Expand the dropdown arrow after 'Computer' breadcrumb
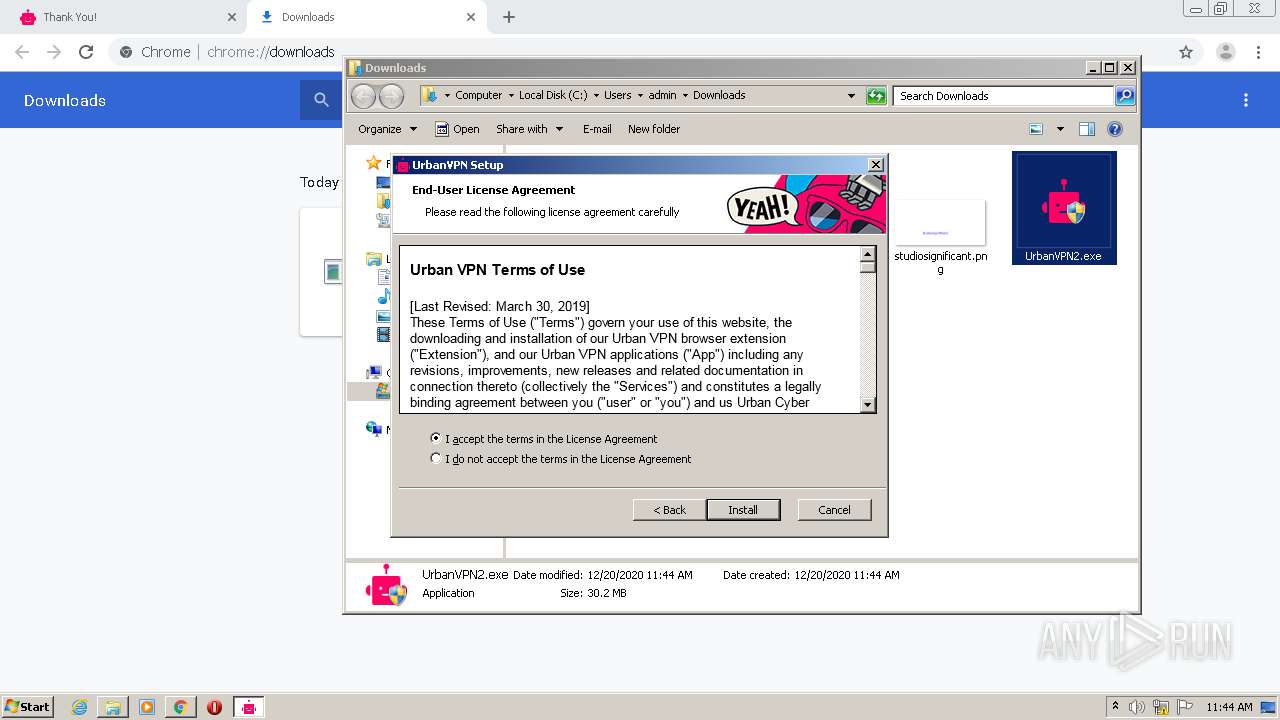The height and width of the screenshot is (720, 1280). coord(511,96)
